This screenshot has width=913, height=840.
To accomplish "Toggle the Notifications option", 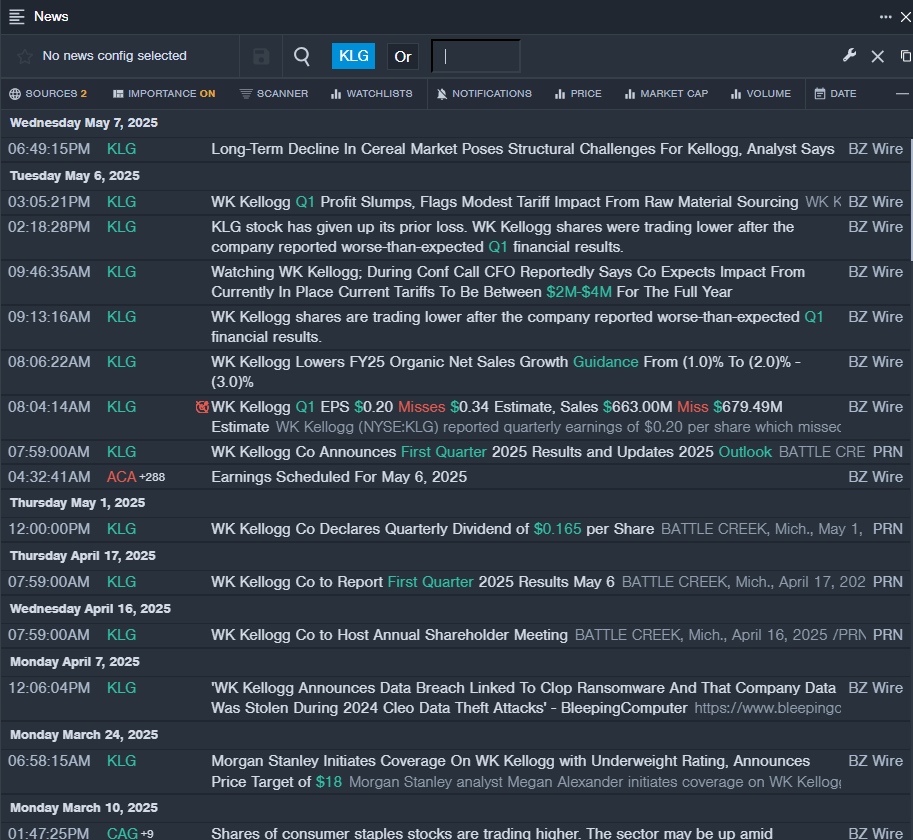I will [x=484, y=94].
